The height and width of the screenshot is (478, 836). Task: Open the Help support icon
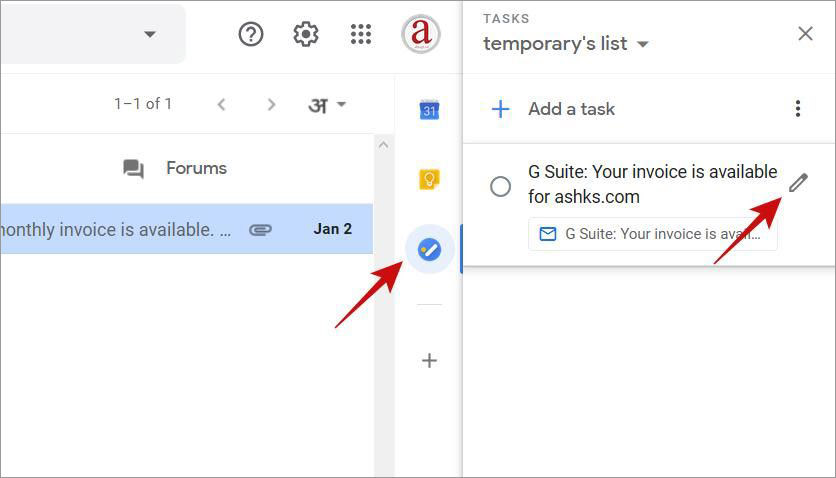point(251,35)
